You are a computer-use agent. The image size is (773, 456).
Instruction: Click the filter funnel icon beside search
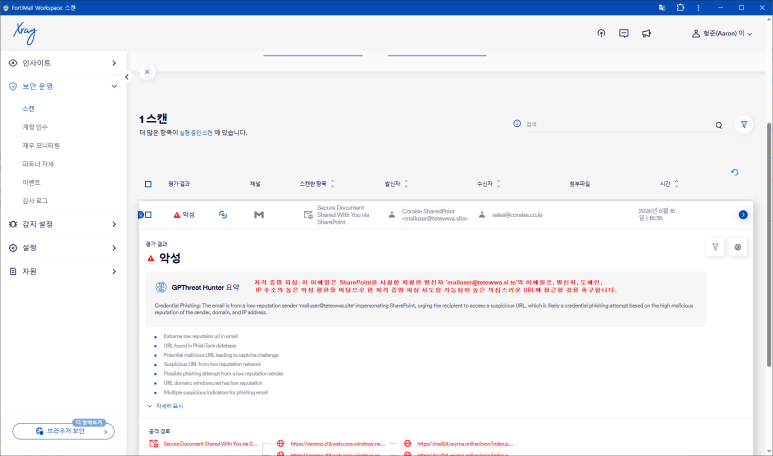tap(744, 125)
